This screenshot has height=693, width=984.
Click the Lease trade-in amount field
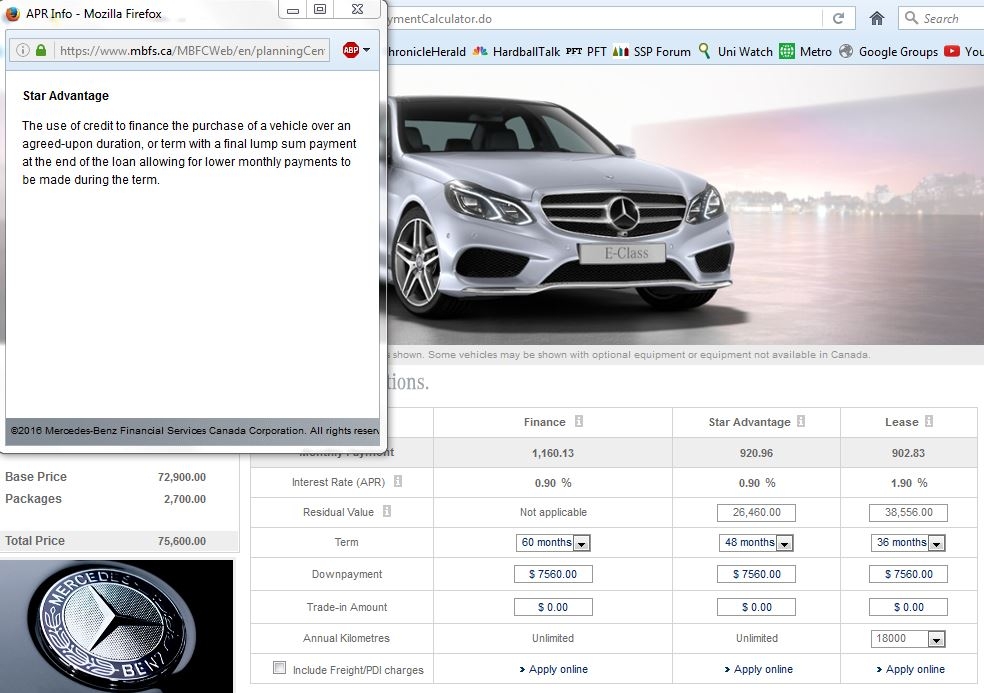(908, 607)
